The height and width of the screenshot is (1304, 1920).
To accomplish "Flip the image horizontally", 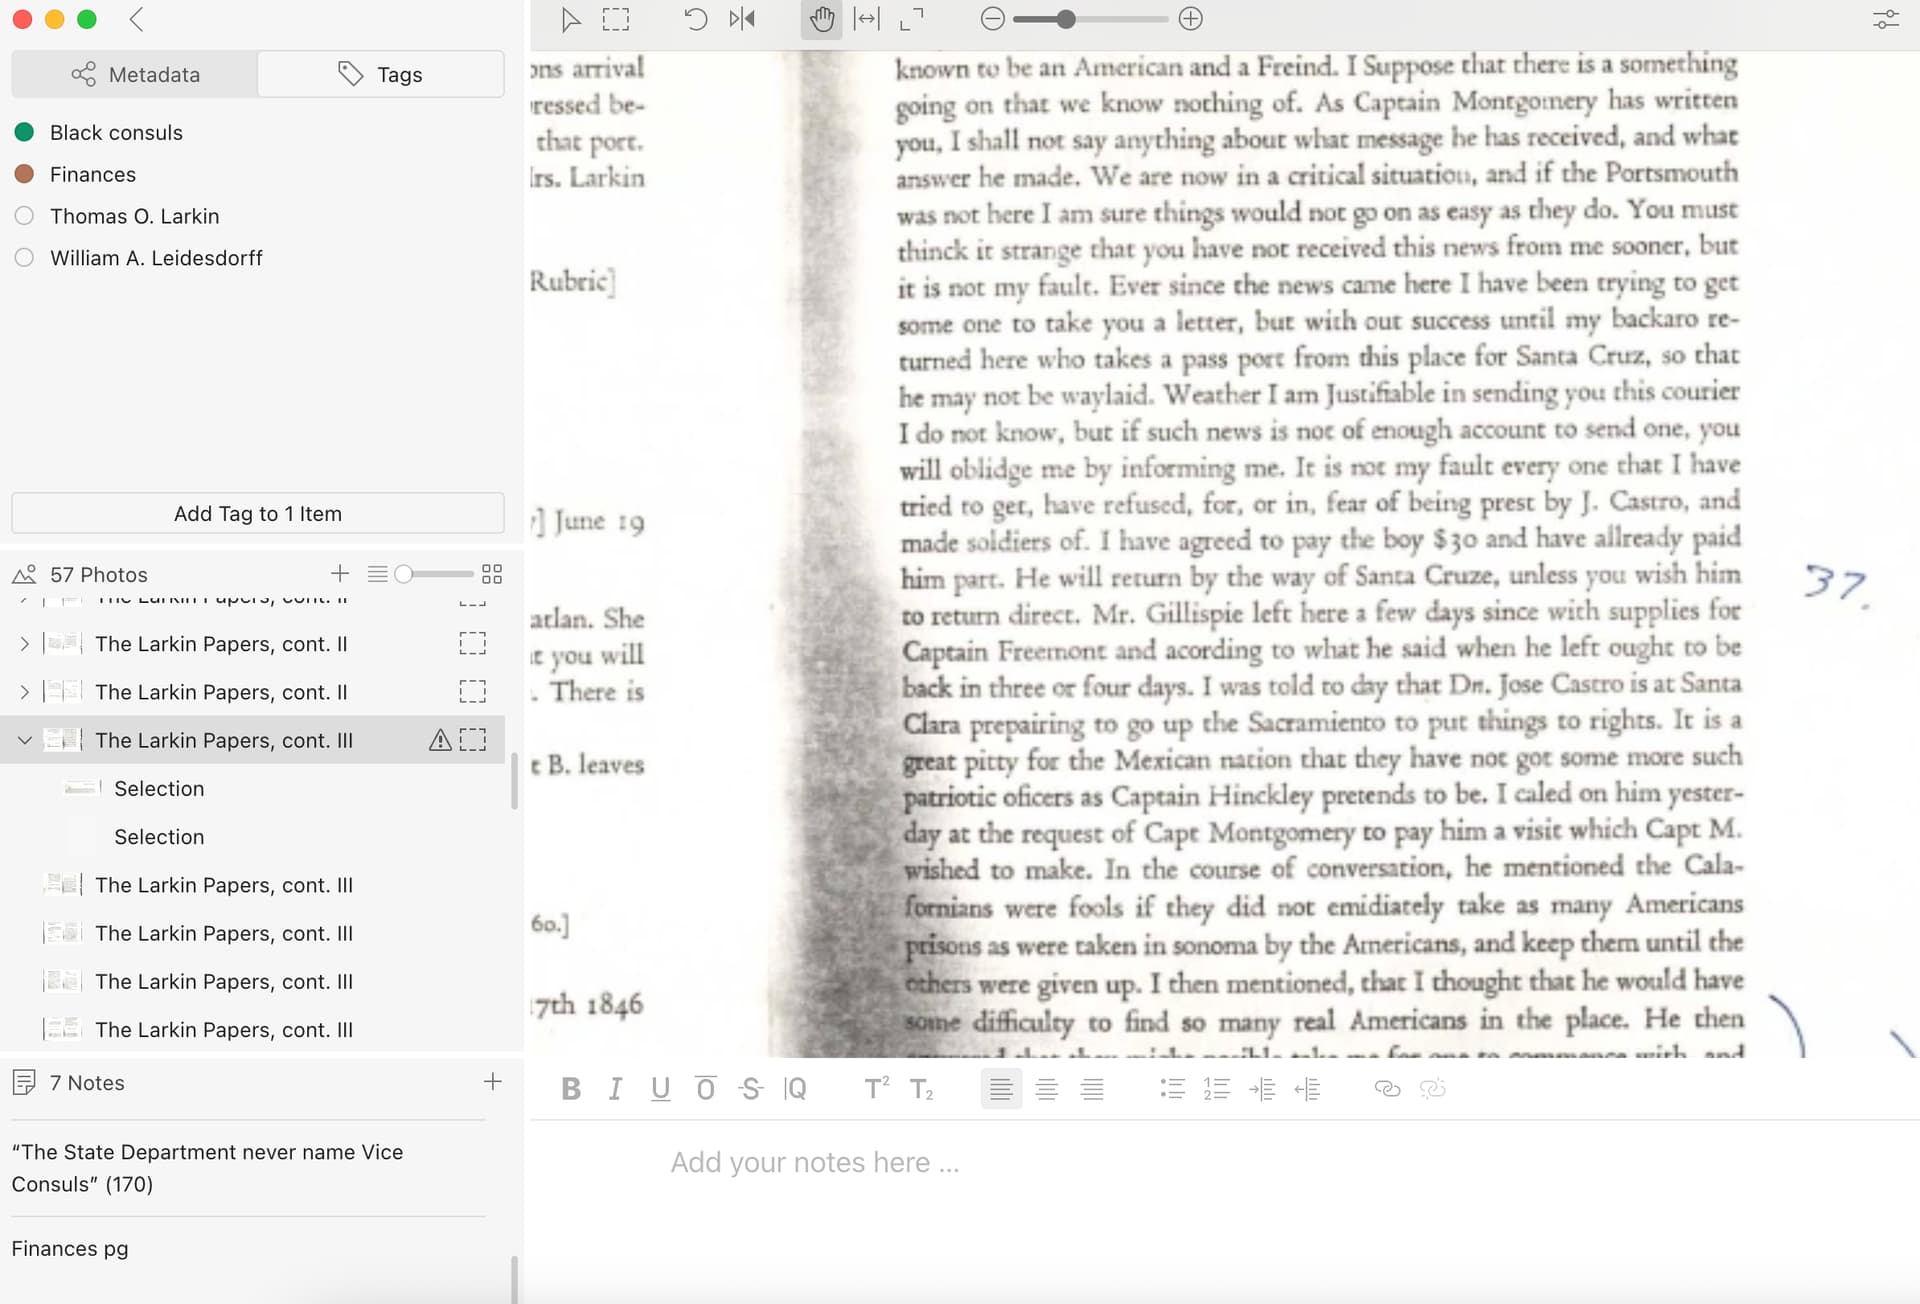I will point(742,19).
